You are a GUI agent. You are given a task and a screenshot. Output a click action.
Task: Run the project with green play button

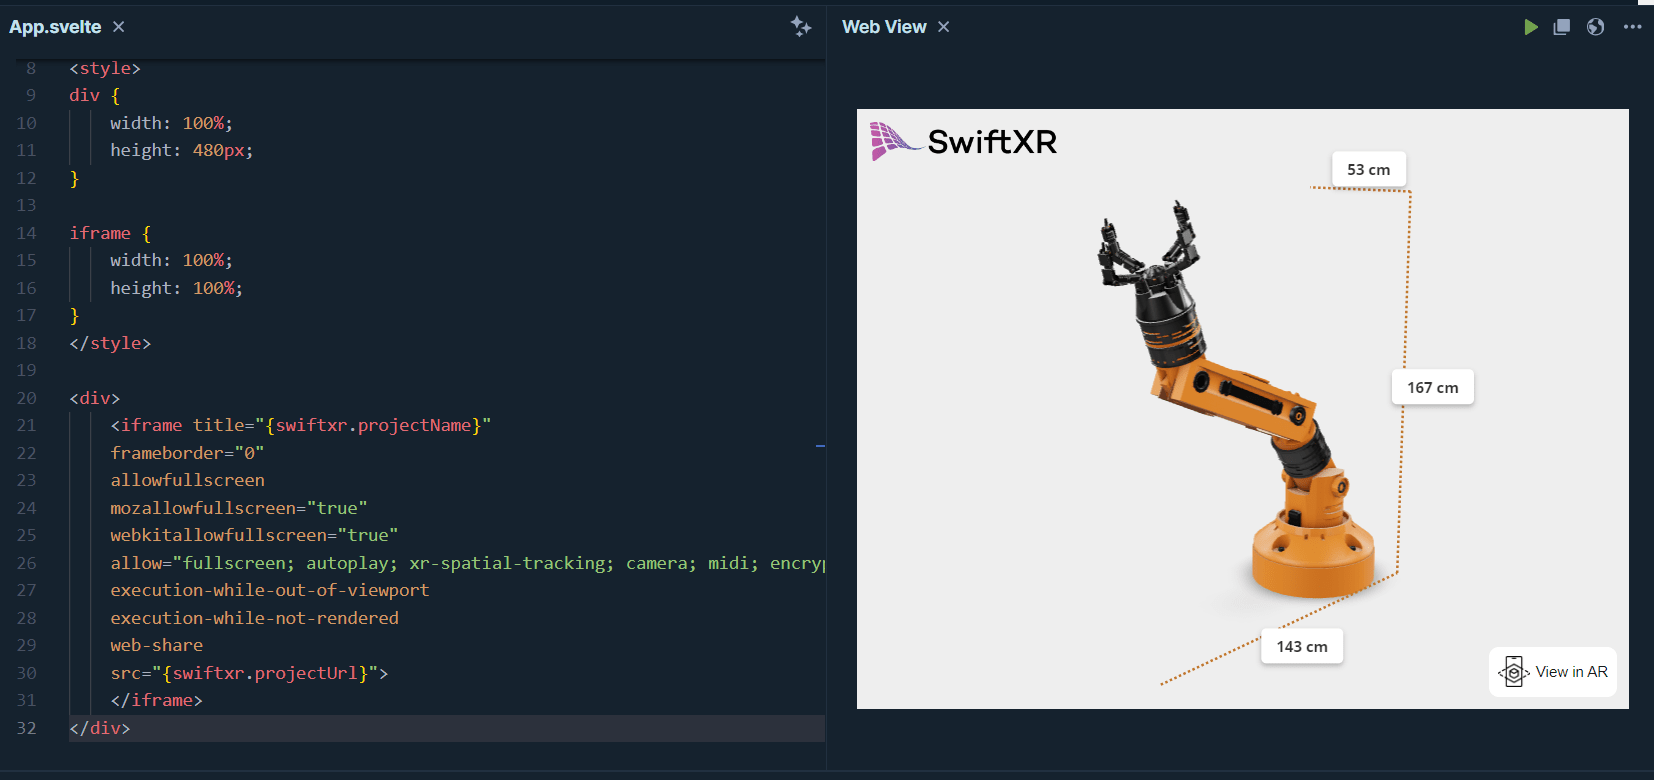point(1530,27)
